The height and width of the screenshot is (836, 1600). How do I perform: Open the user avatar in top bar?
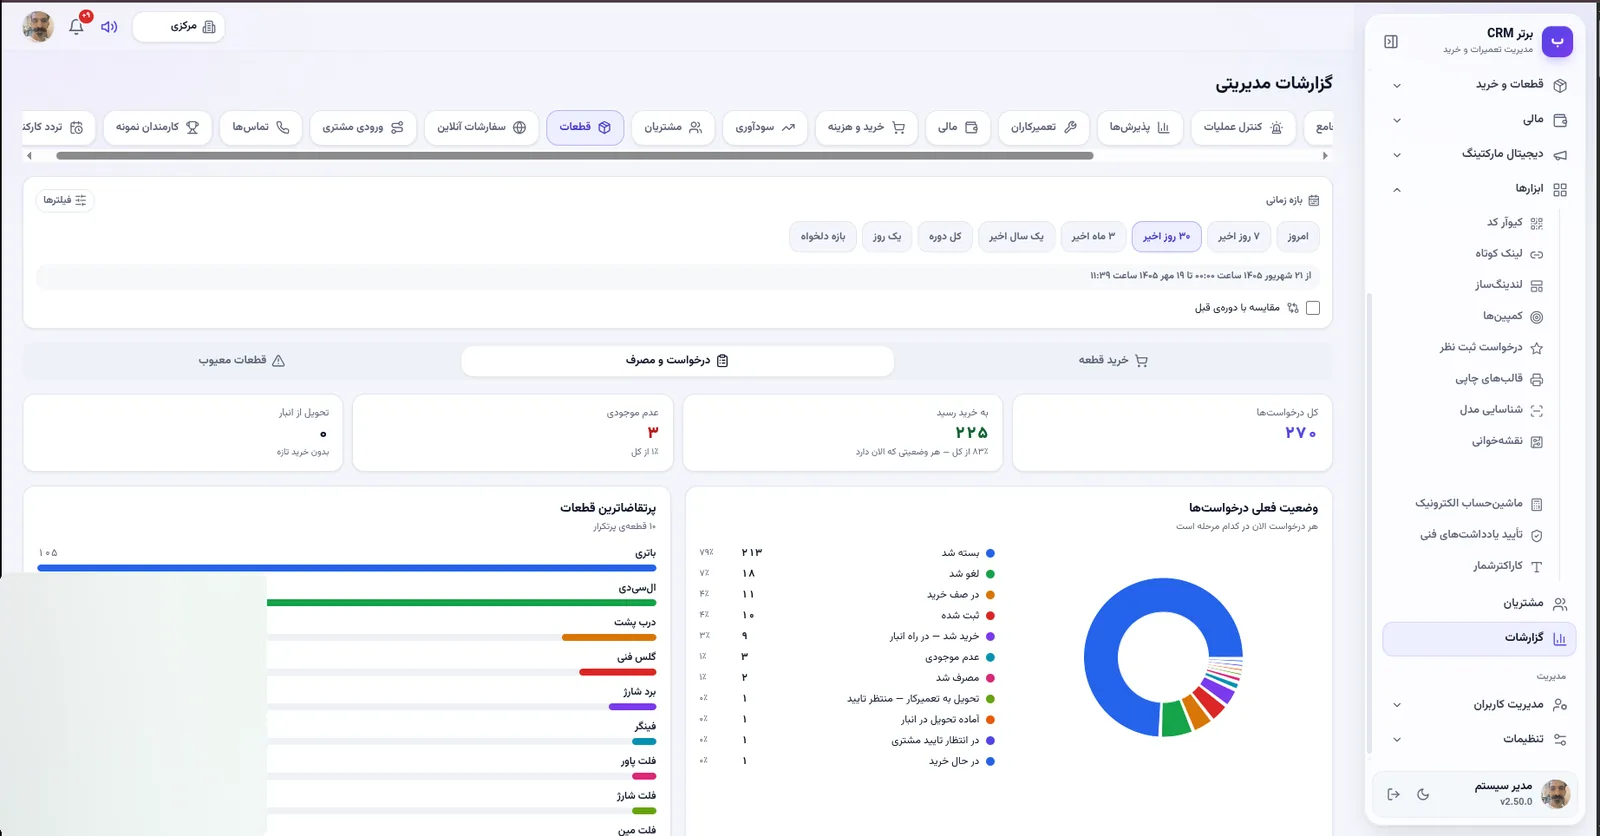pyautogui.click(x=38, y=26)
